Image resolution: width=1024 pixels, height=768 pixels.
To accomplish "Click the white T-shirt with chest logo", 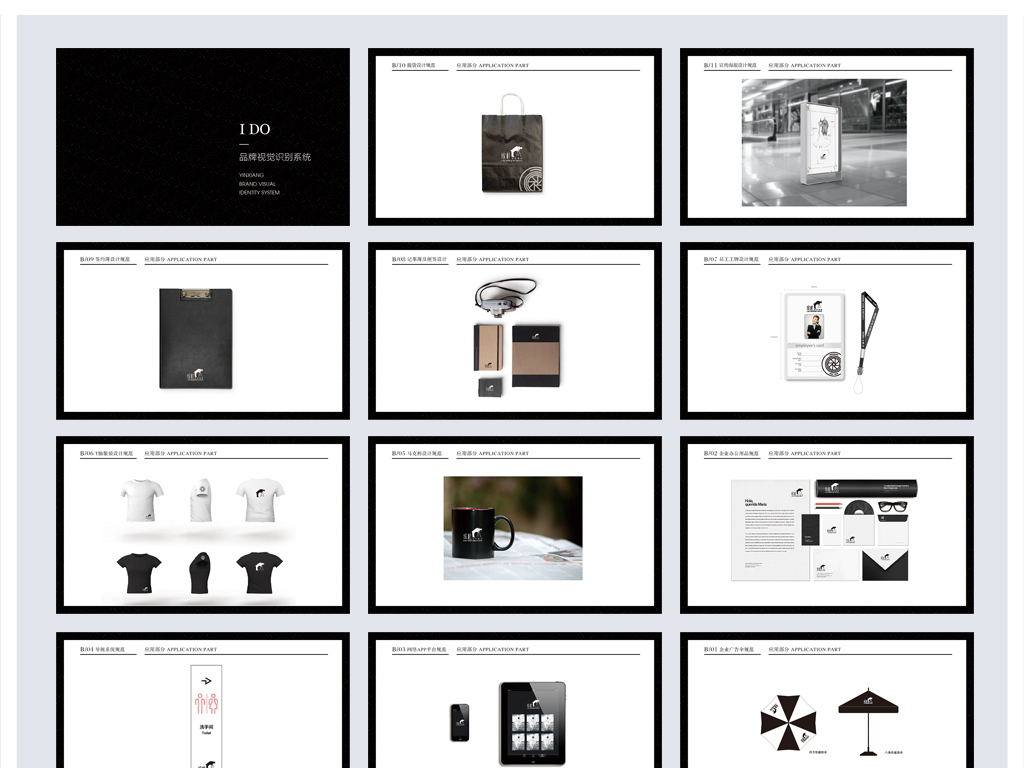I will click(260, 499).
